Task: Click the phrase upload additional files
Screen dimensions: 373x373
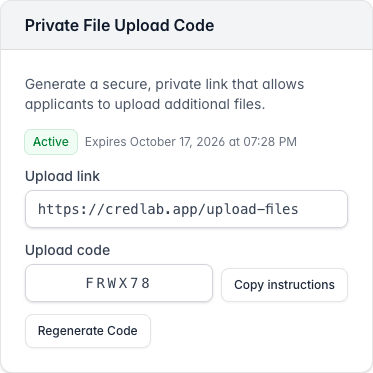Action: [x=190, y=105]
